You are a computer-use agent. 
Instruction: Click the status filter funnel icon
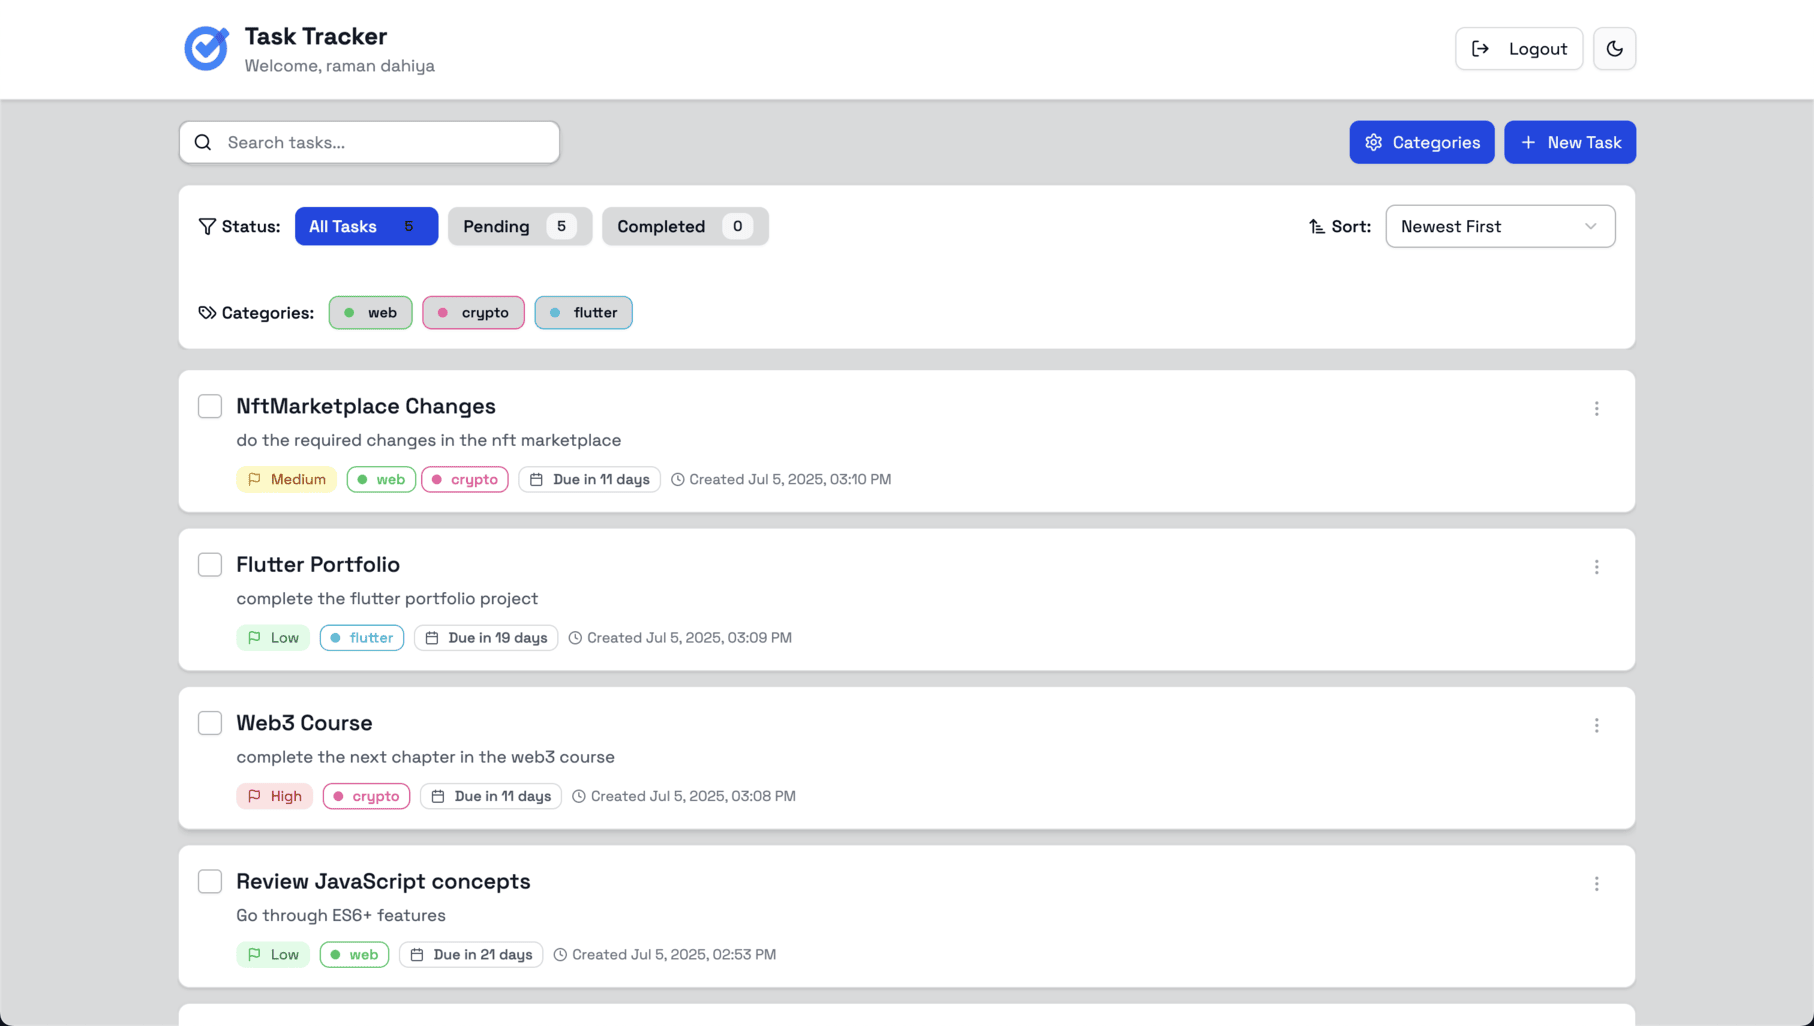pyautogui.click(x=207, y=226)
